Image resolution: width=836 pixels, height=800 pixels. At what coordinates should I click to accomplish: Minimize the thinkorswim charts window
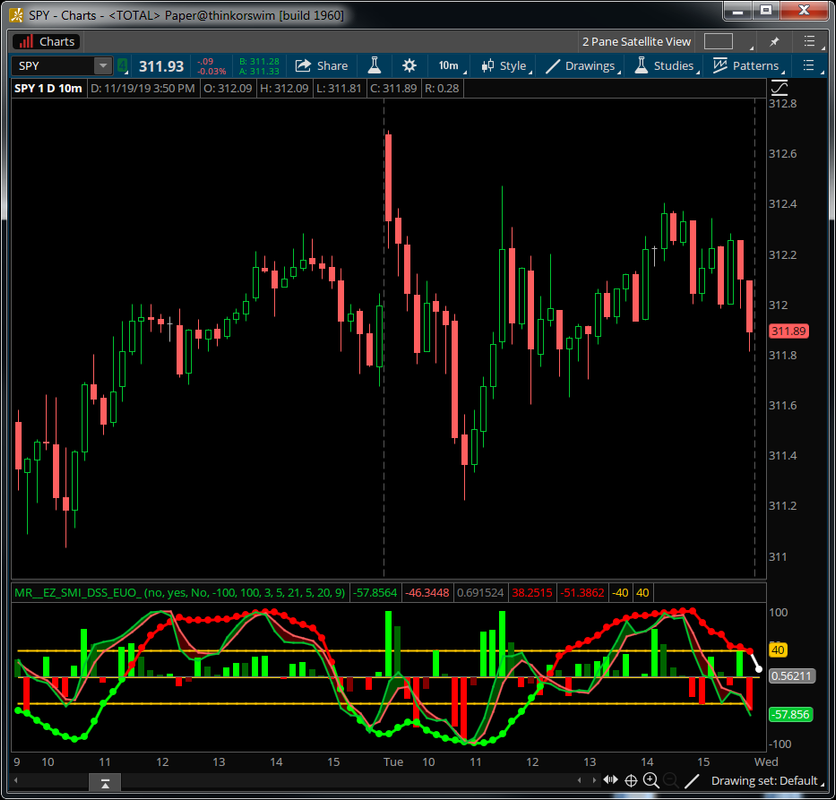tap(738, 11)
